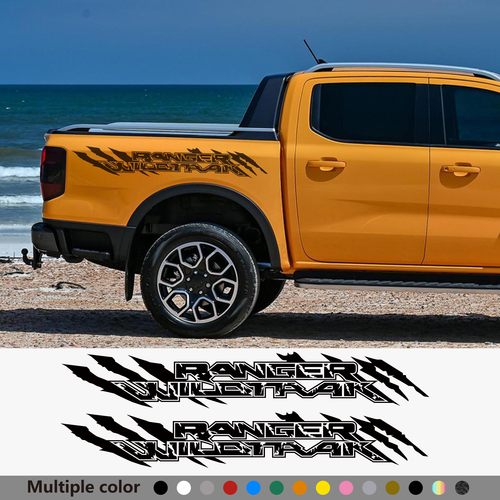Select the white color swatch
The width and height of the screenshot is (500, 500).
tap(184, 488)
